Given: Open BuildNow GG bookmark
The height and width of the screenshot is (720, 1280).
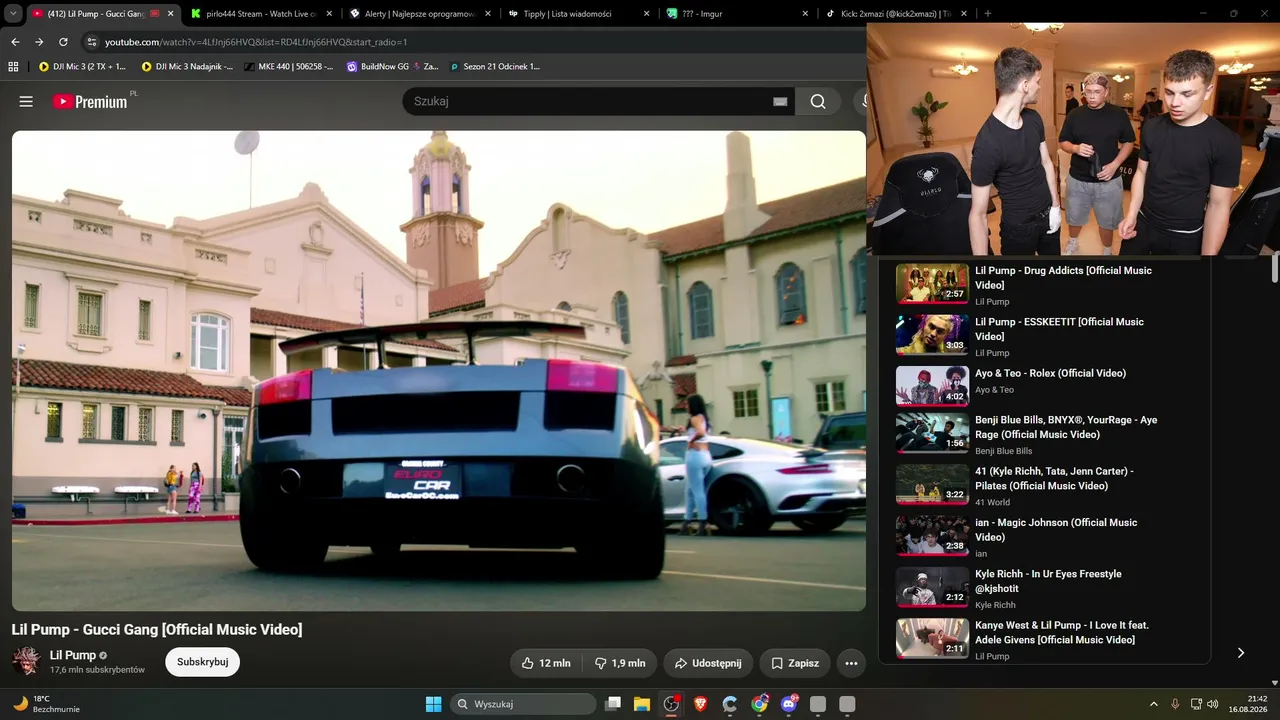Looking at the screenshot, I should (392, 66).
